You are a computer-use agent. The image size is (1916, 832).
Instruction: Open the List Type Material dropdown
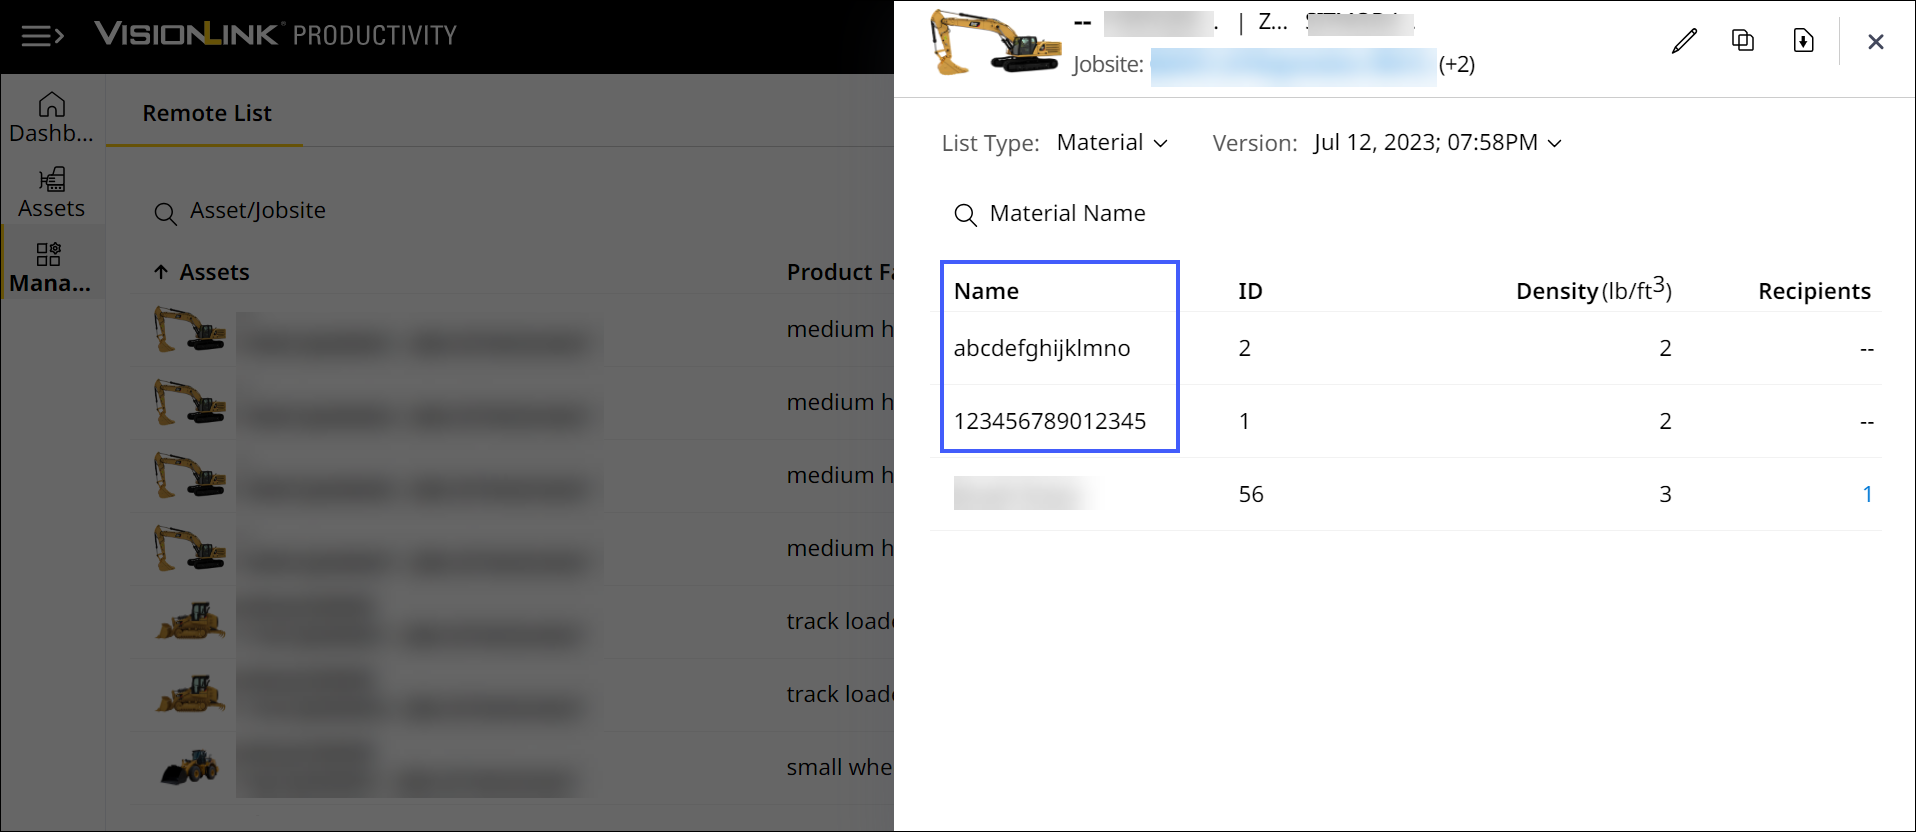coord(1112,143)
